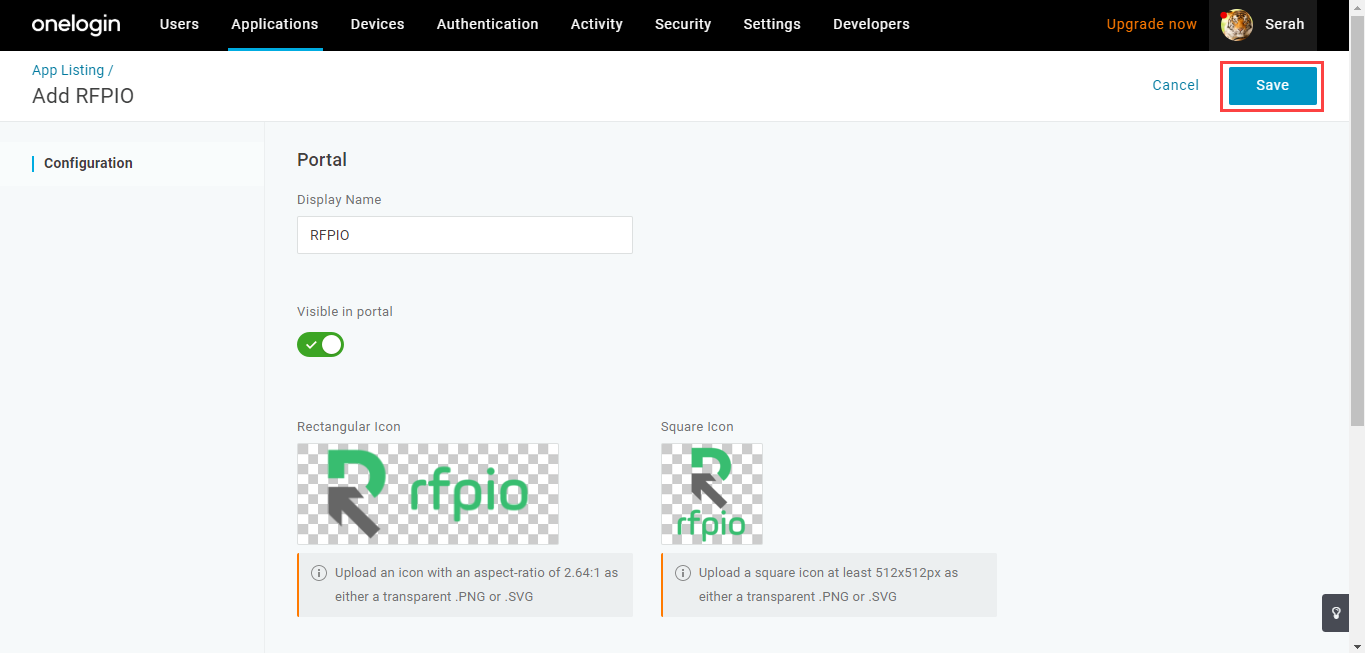
Task: Toggle the Visible in portal switch
Action: tap(320, 345)
